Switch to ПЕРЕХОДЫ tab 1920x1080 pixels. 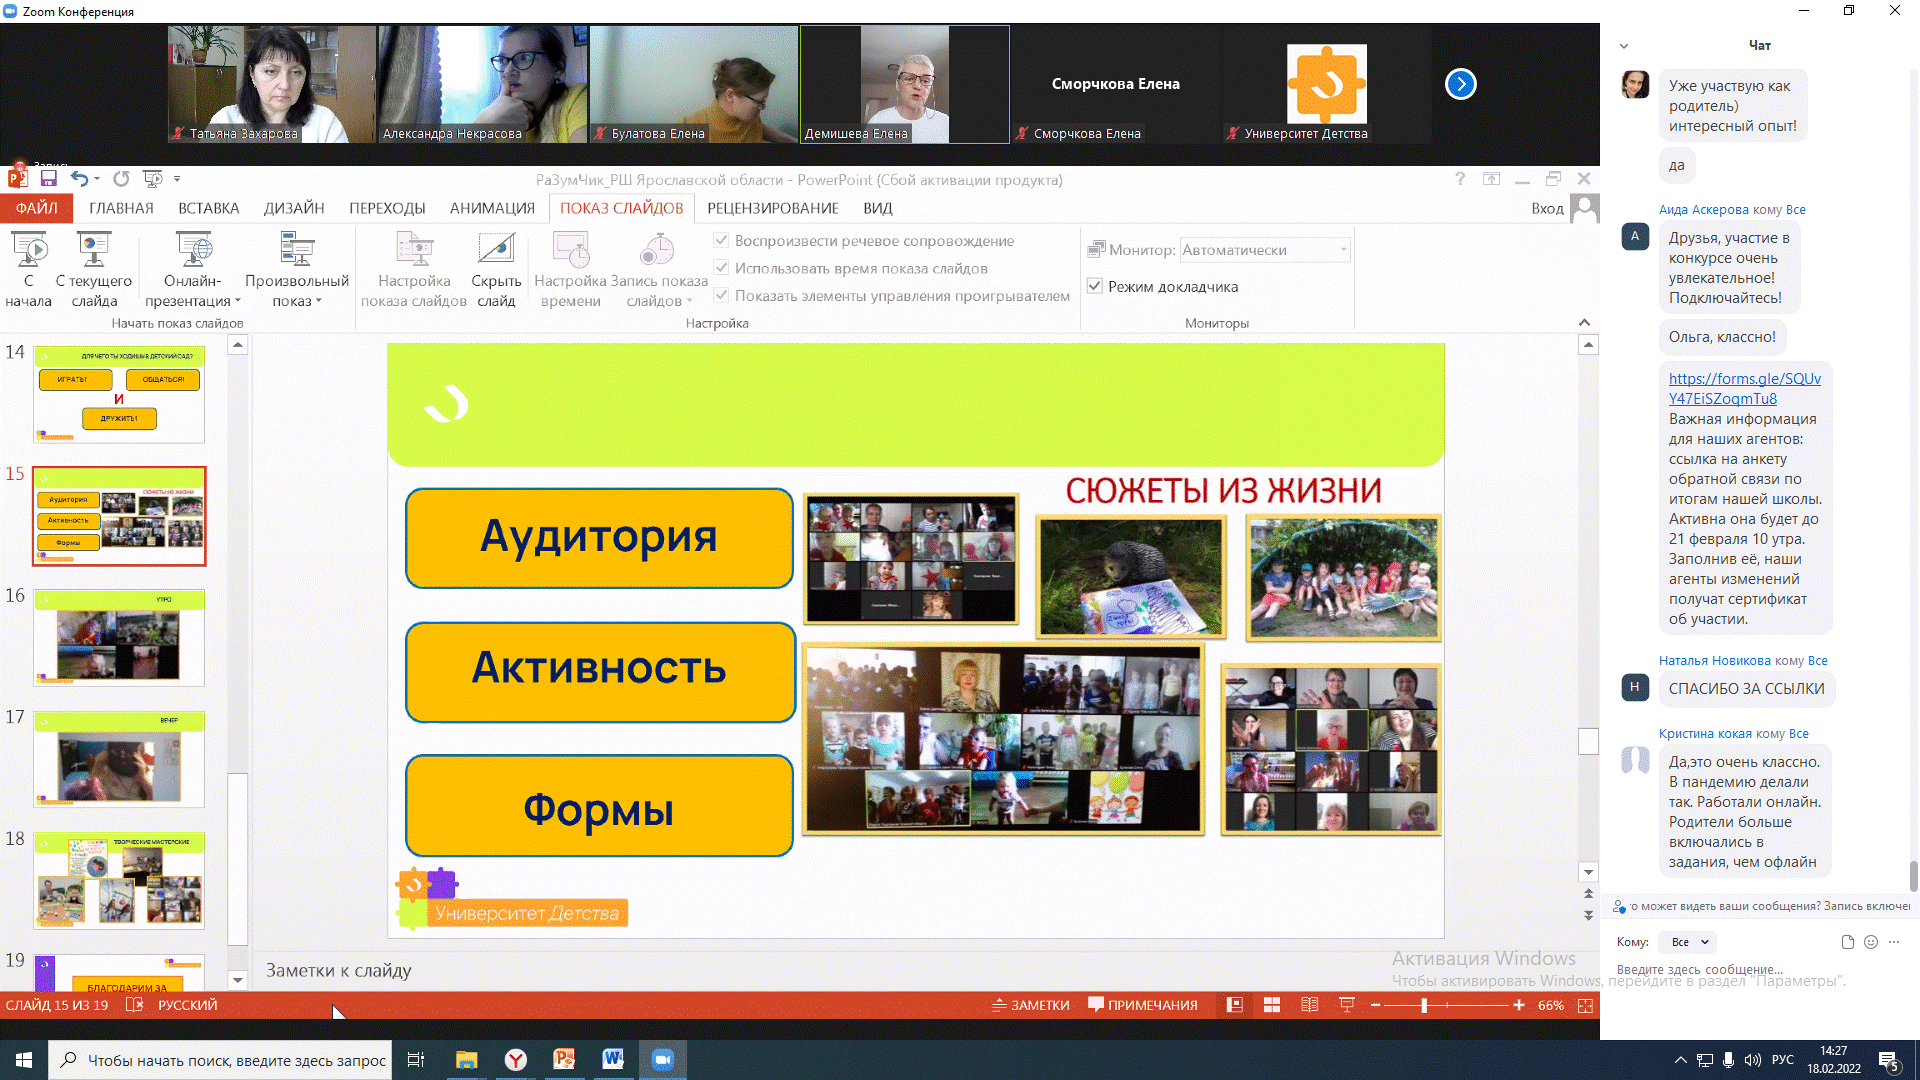[x=387, y=208]
